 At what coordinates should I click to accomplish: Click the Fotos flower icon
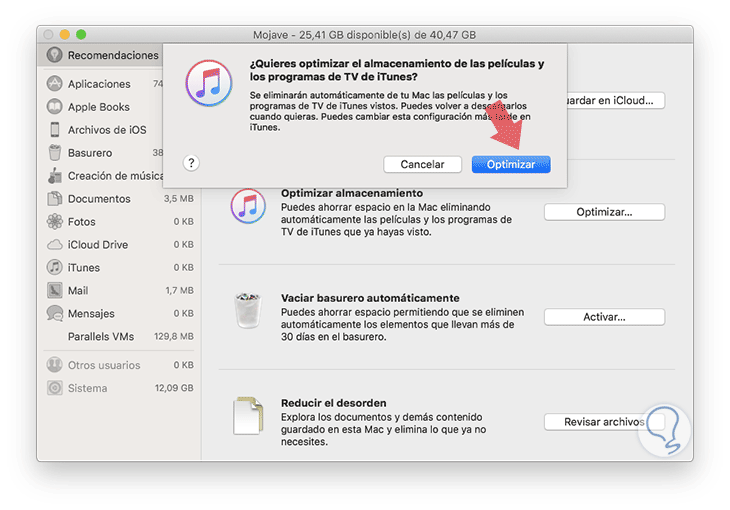click(54, 221)
